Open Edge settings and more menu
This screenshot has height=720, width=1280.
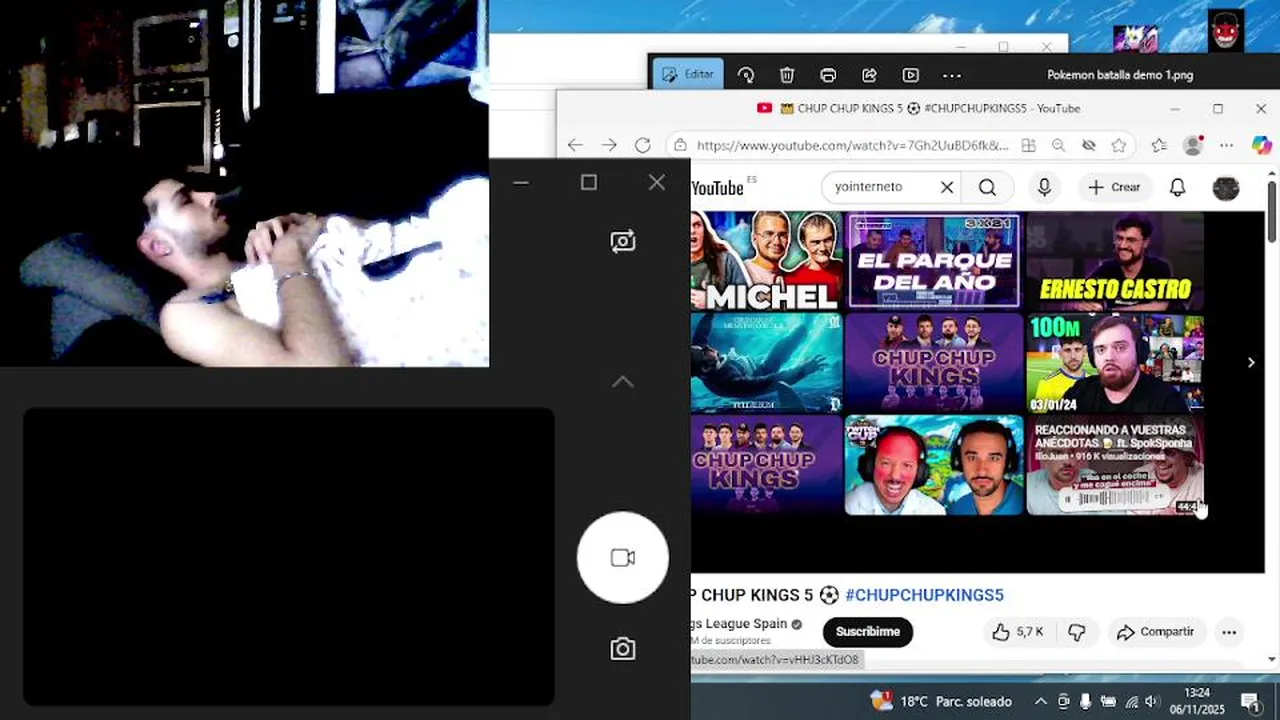coord(1227,145)
